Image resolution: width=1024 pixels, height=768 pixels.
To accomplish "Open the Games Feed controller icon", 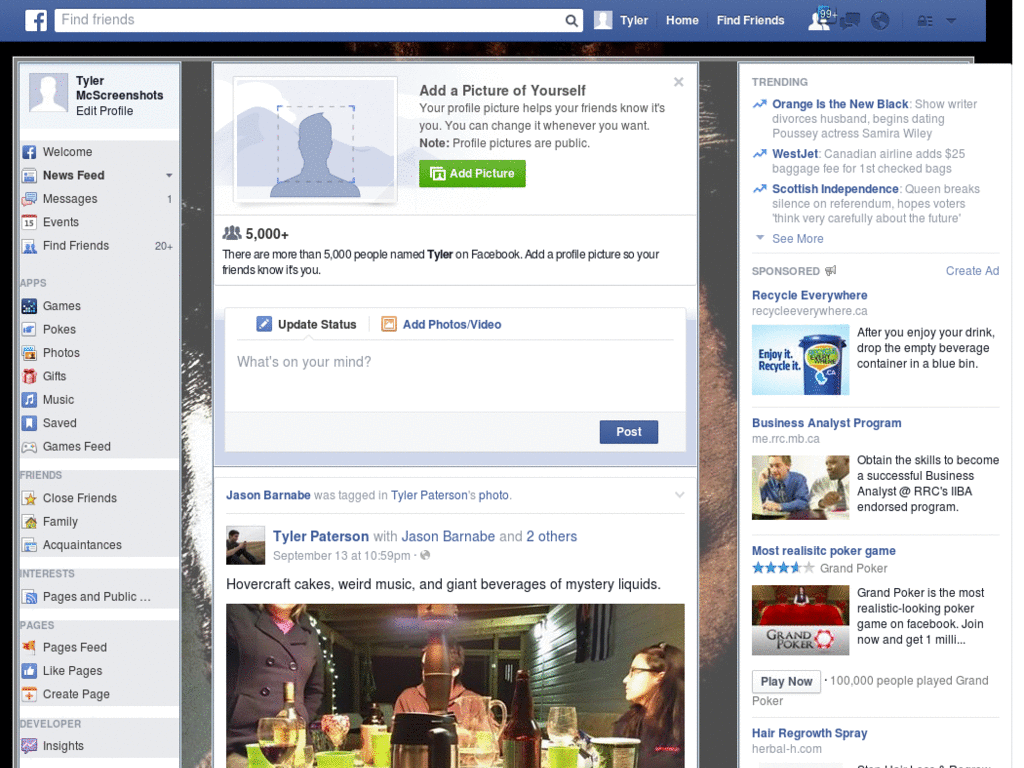I will point(29,447).
